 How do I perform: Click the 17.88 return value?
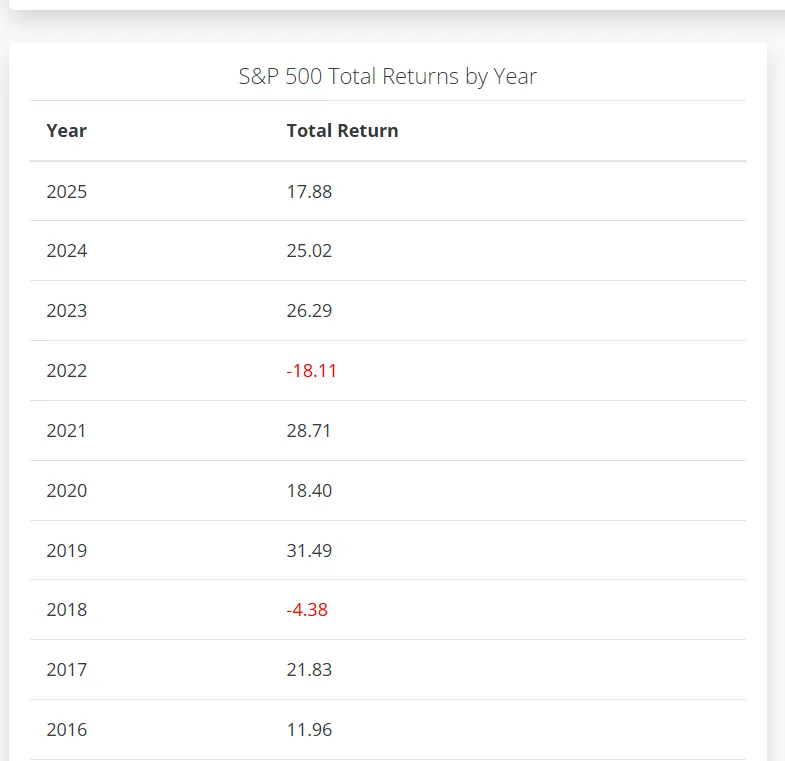(x=309, y=191)
